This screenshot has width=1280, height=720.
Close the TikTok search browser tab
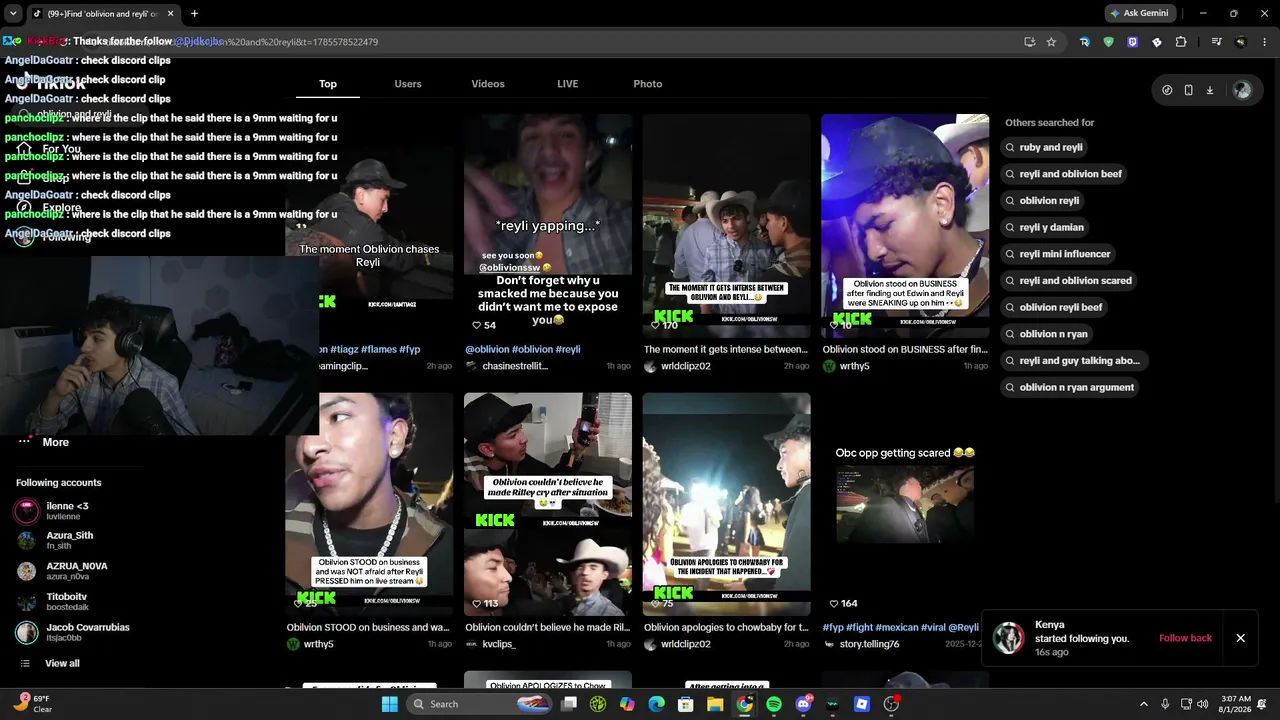point(170,13)
